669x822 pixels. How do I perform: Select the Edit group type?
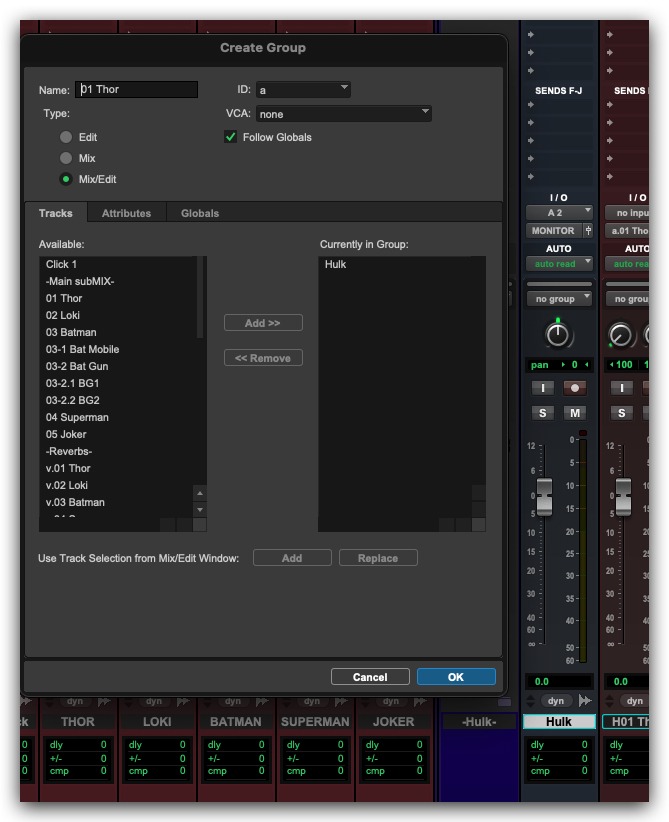pos(66,137)
